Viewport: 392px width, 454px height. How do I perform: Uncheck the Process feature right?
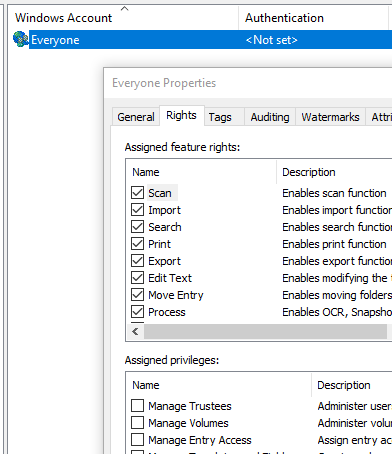coord(137,312)
